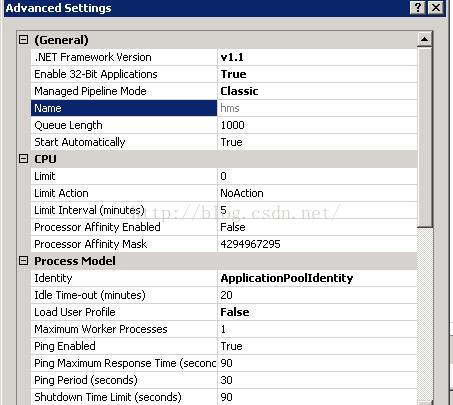Select the Limit Interval (minutes) property
The width and height of the screenshot is (453, 405).
124,210
